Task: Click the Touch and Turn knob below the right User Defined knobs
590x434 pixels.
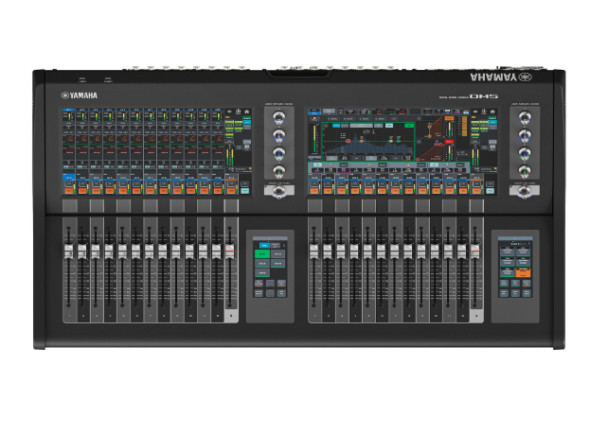Action: 525,192
